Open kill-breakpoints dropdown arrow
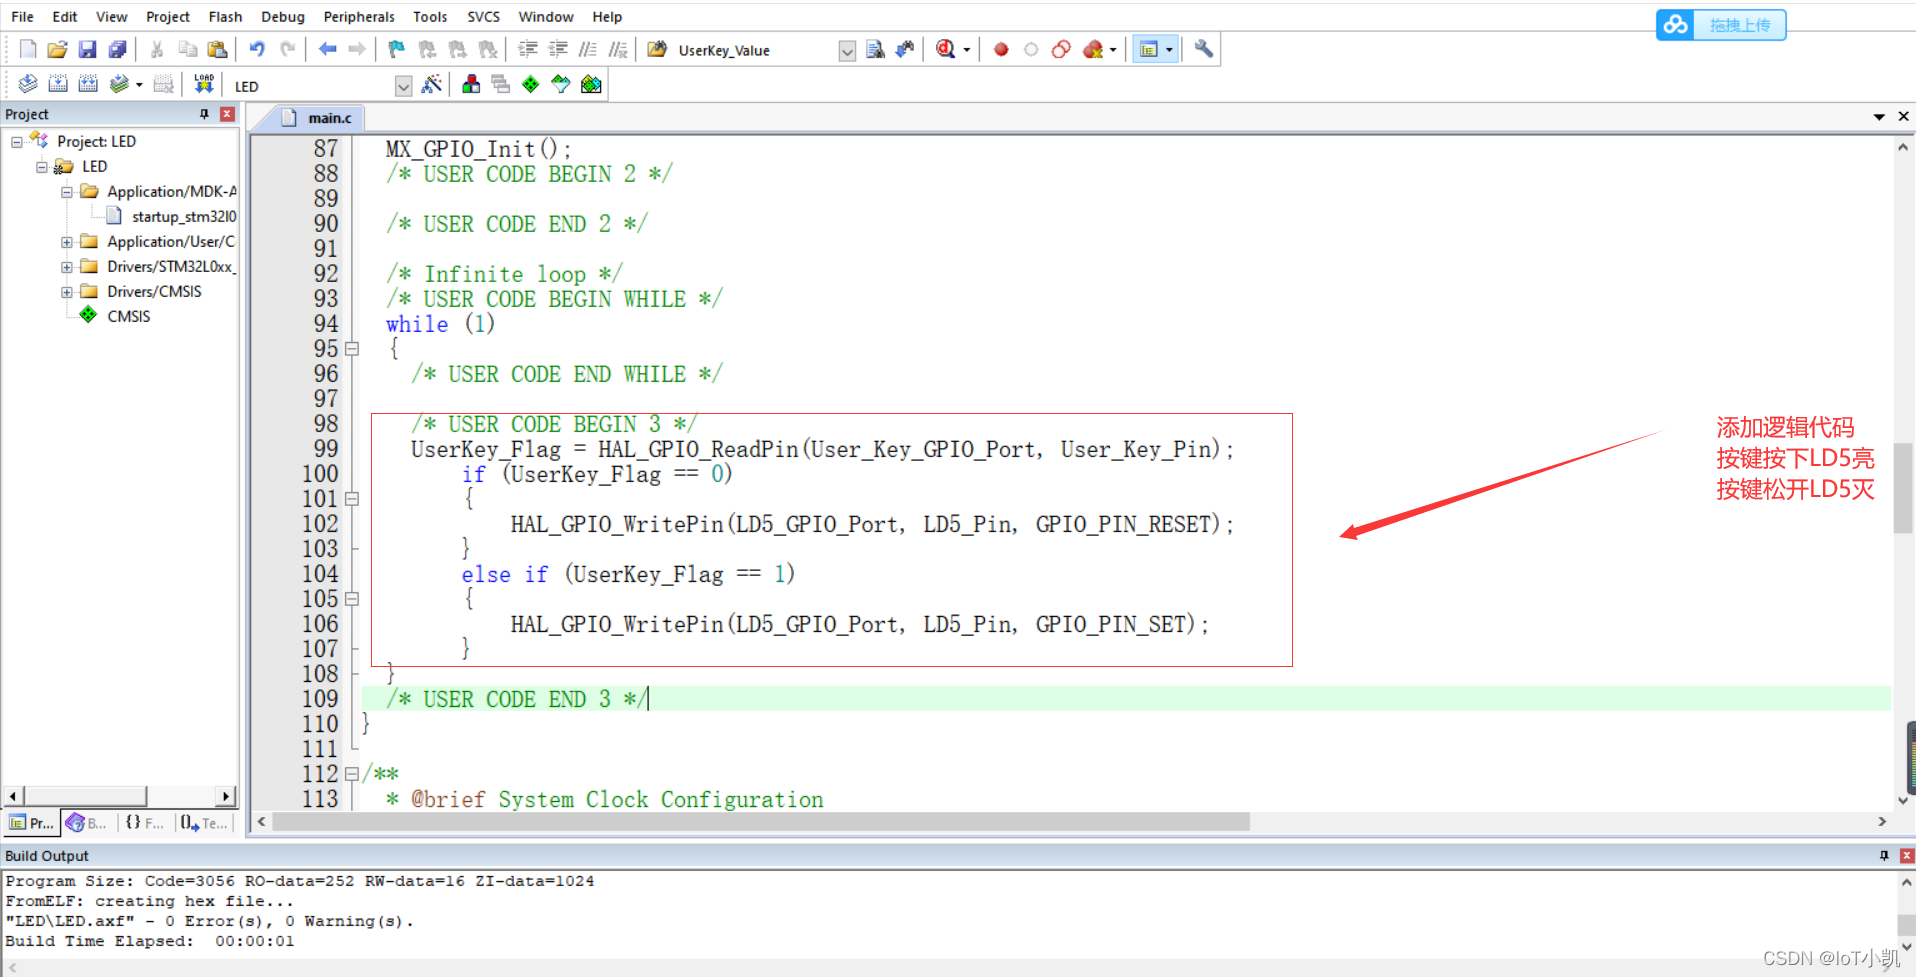 1113,49
